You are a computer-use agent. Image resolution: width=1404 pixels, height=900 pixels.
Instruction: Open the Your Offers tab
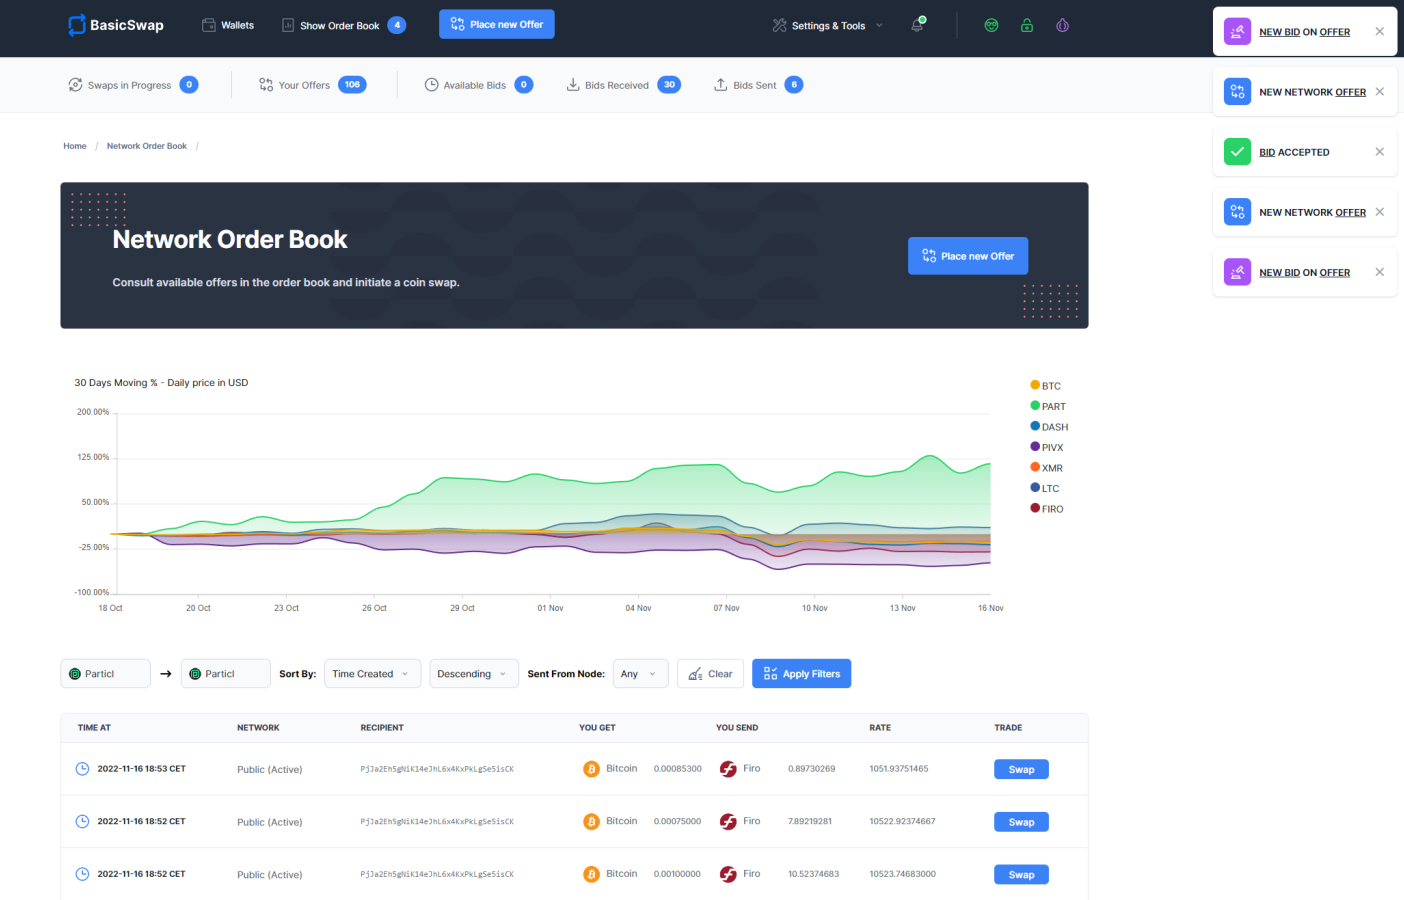point(312,85)
